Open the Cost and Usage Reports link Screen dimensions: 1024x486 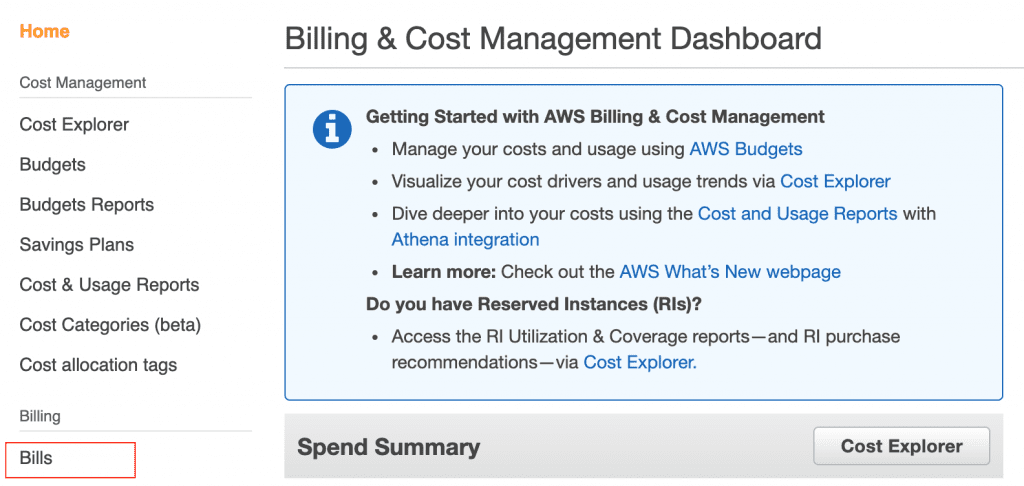pos(797,214)
